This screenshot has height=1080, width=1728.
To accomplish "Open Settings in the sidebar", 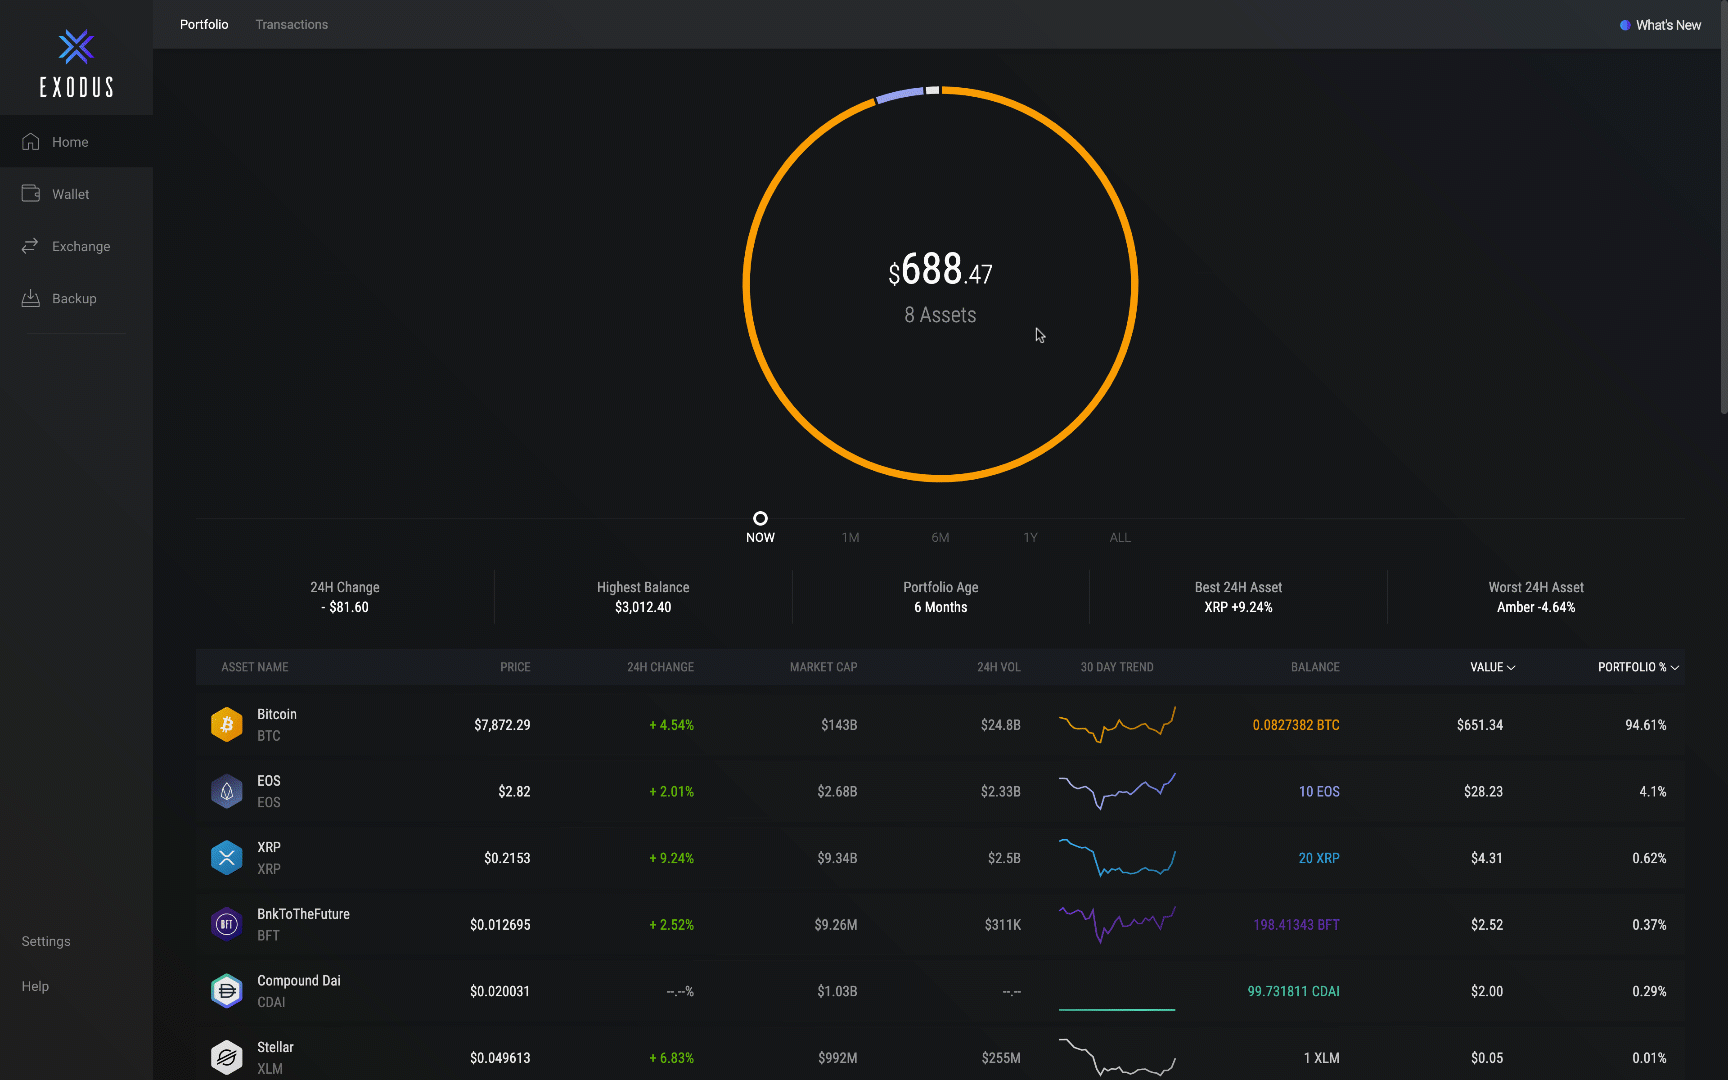I will pyautogui.click(x=46, y=941).
